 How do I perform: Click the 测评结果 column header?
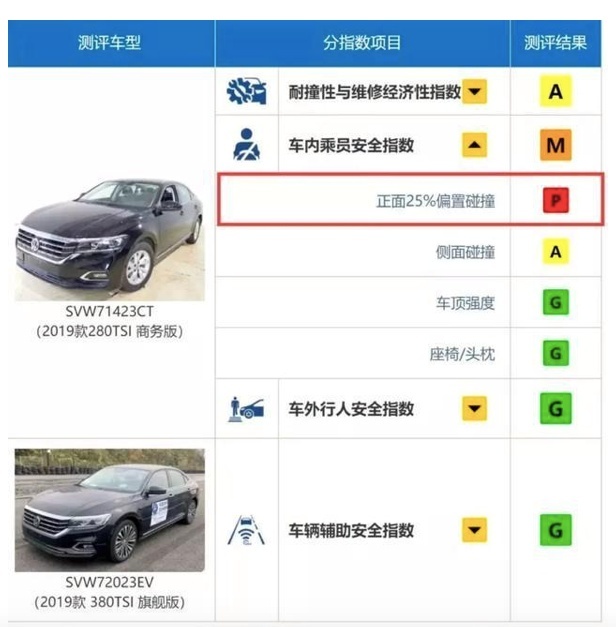(555, 43)
